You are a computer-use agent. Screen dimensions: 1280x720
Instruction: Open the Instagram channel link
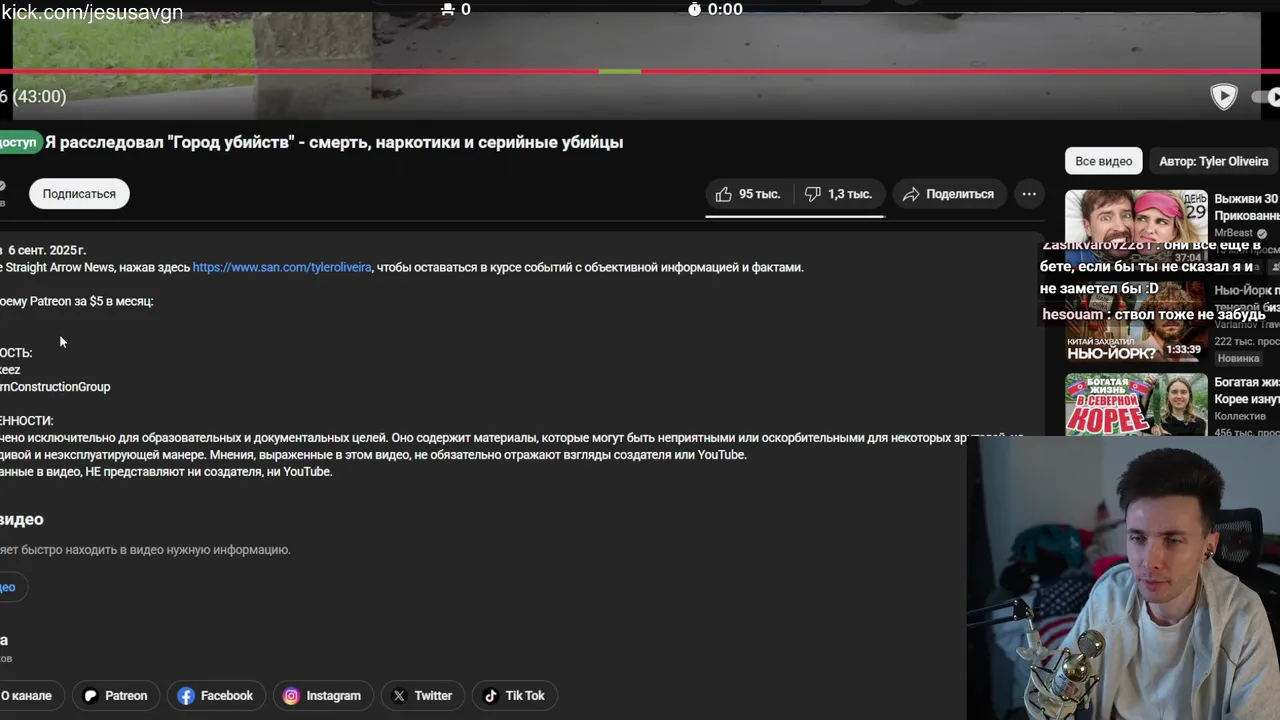point(322,696)
